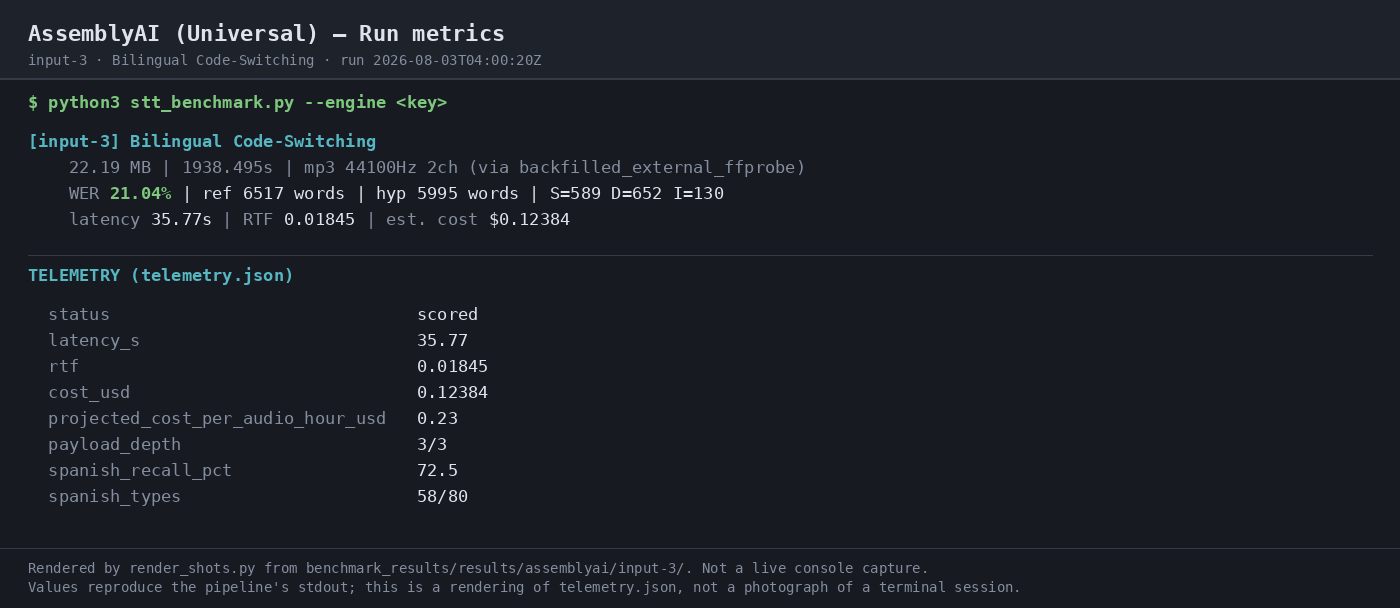Click the spanish_recall_pct value "72.5"
This screenshot has height=608, width=1400.
437,471
